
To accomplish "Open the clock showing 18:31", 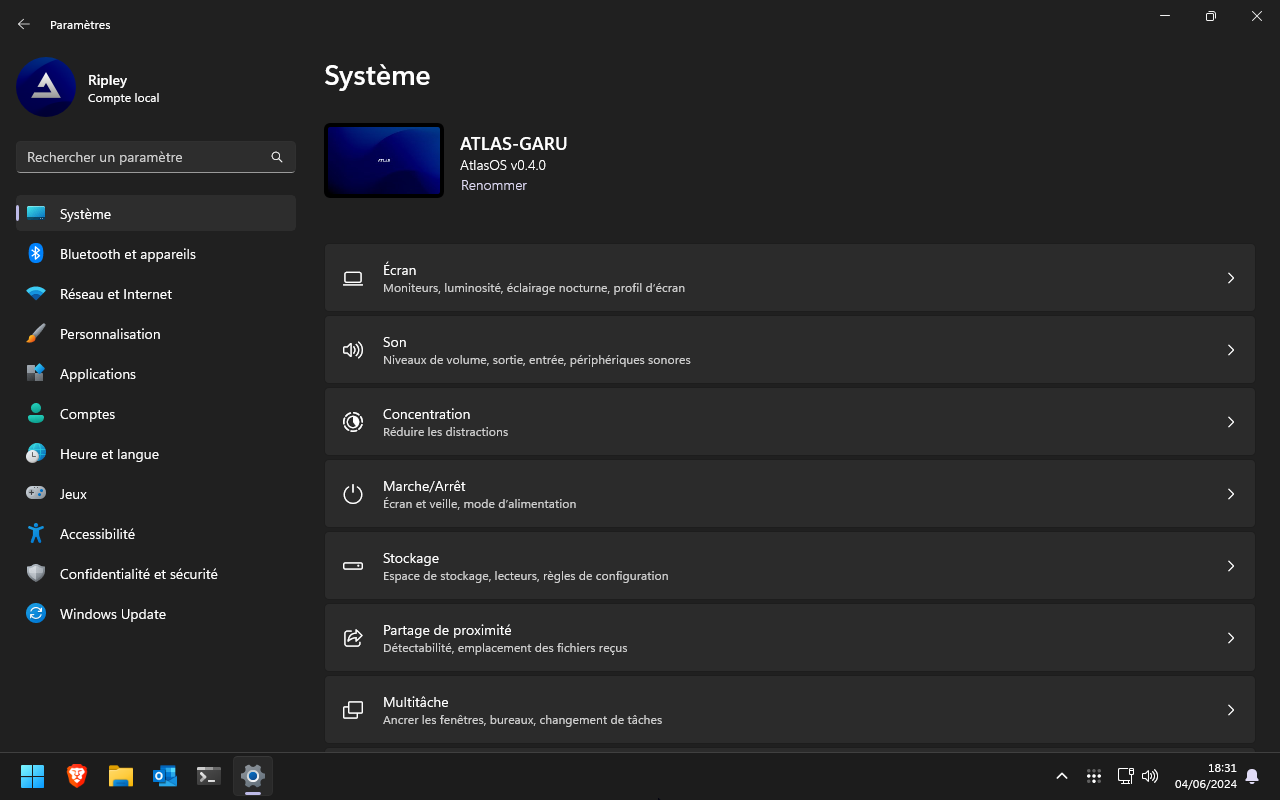I will pyautogui.click(x=1206, y=776).
